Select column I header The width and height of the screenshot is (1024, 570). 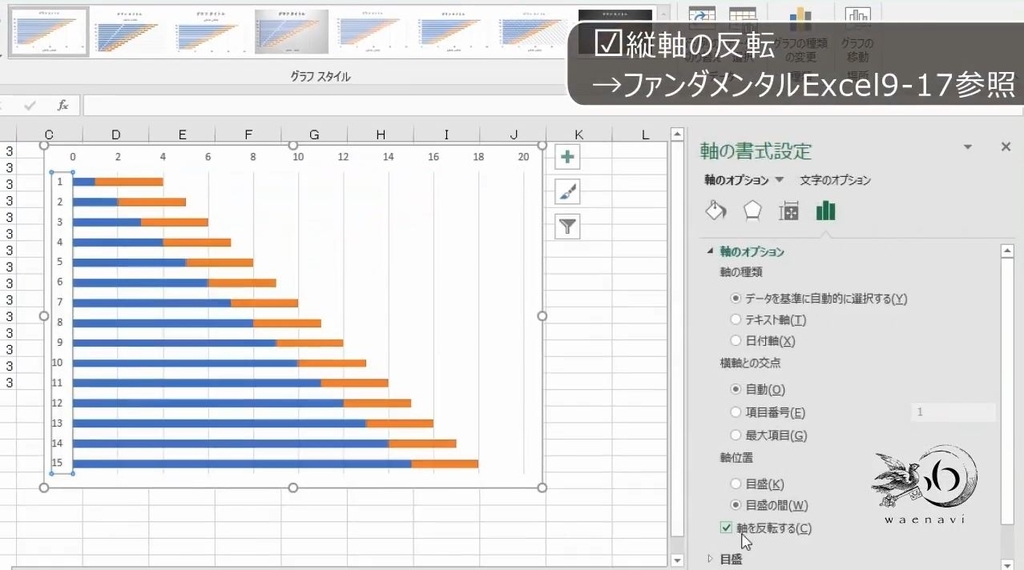(x=447, y=135)
